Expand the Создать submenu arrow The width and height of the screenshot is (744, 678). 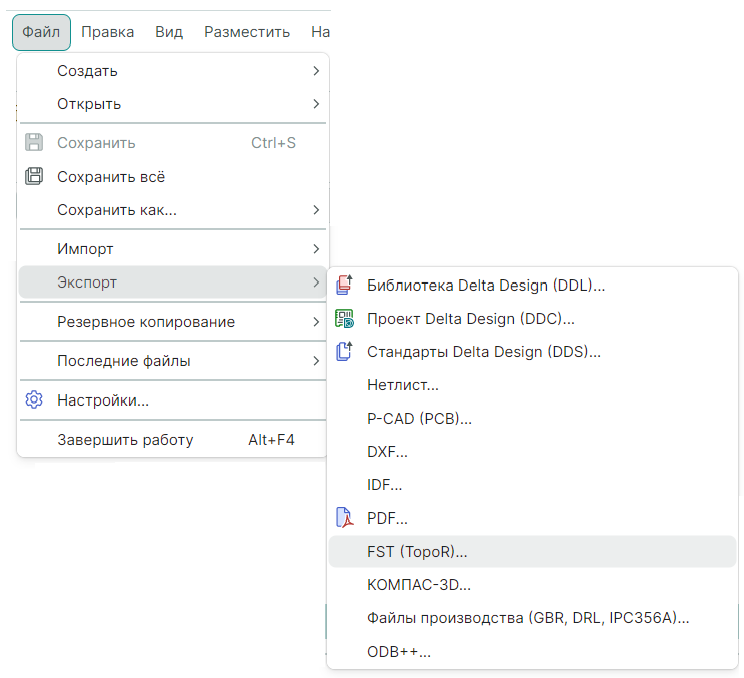pos(316,71)
